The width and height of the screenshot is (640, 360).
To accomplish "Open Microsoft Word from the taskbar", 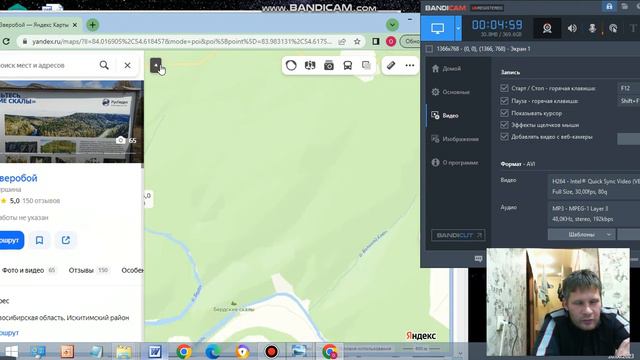I will tap(155, 351).
